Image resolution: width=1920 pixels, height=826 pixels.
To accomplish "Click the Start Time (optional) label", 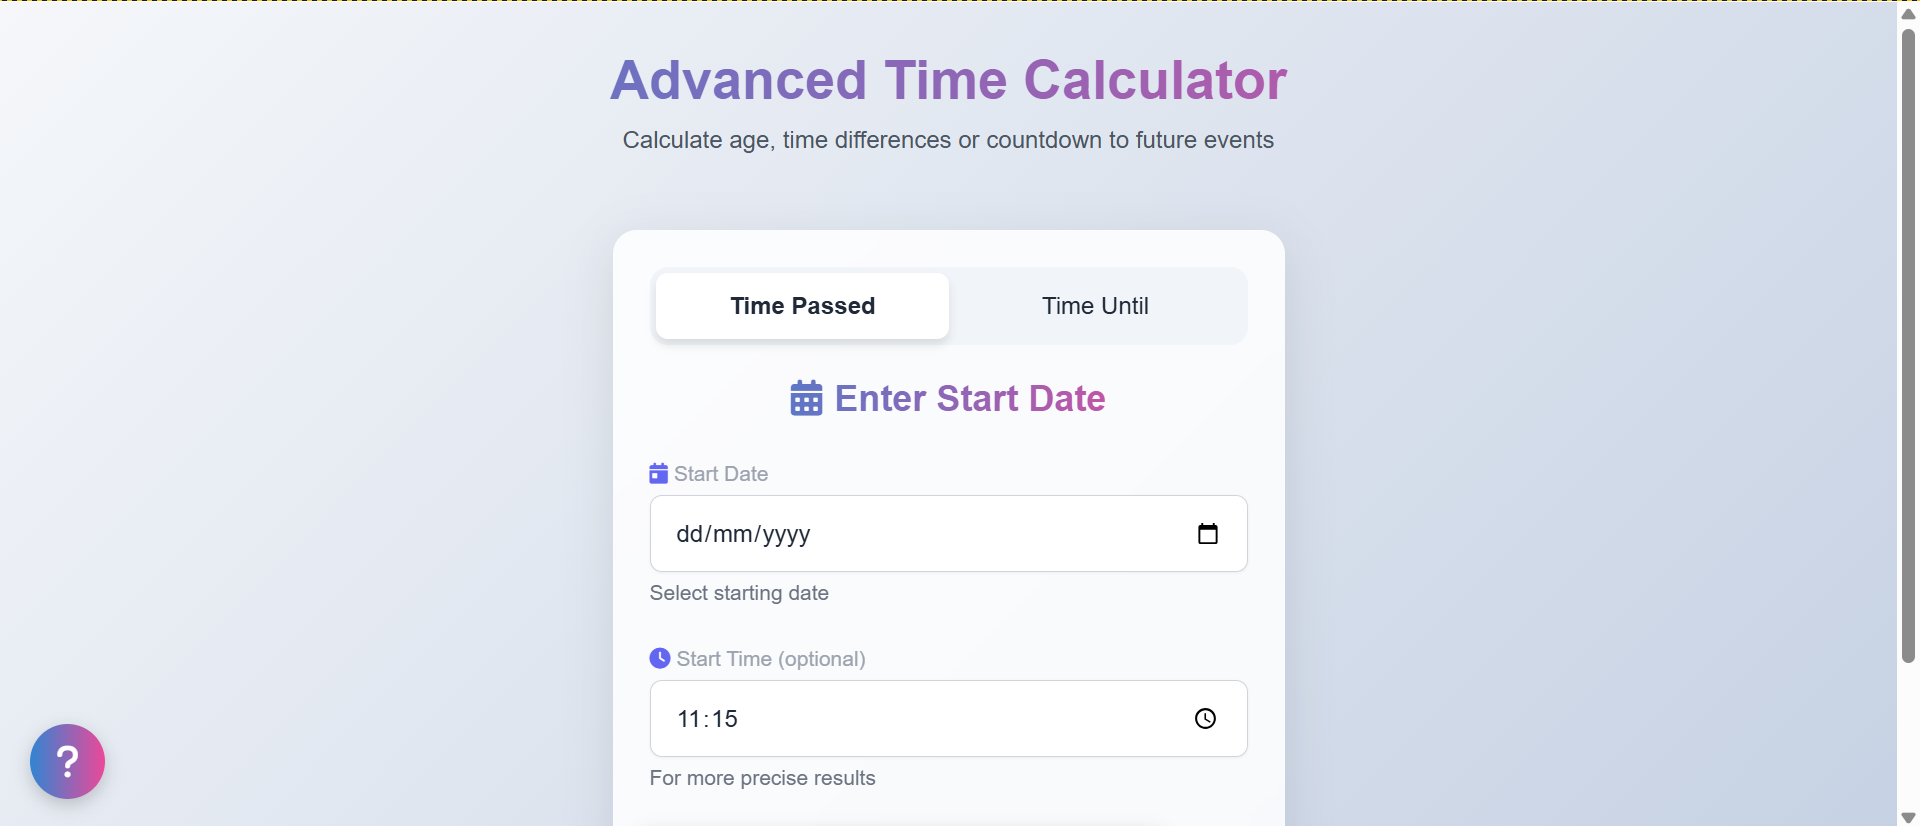I will (x=770, y=658).
